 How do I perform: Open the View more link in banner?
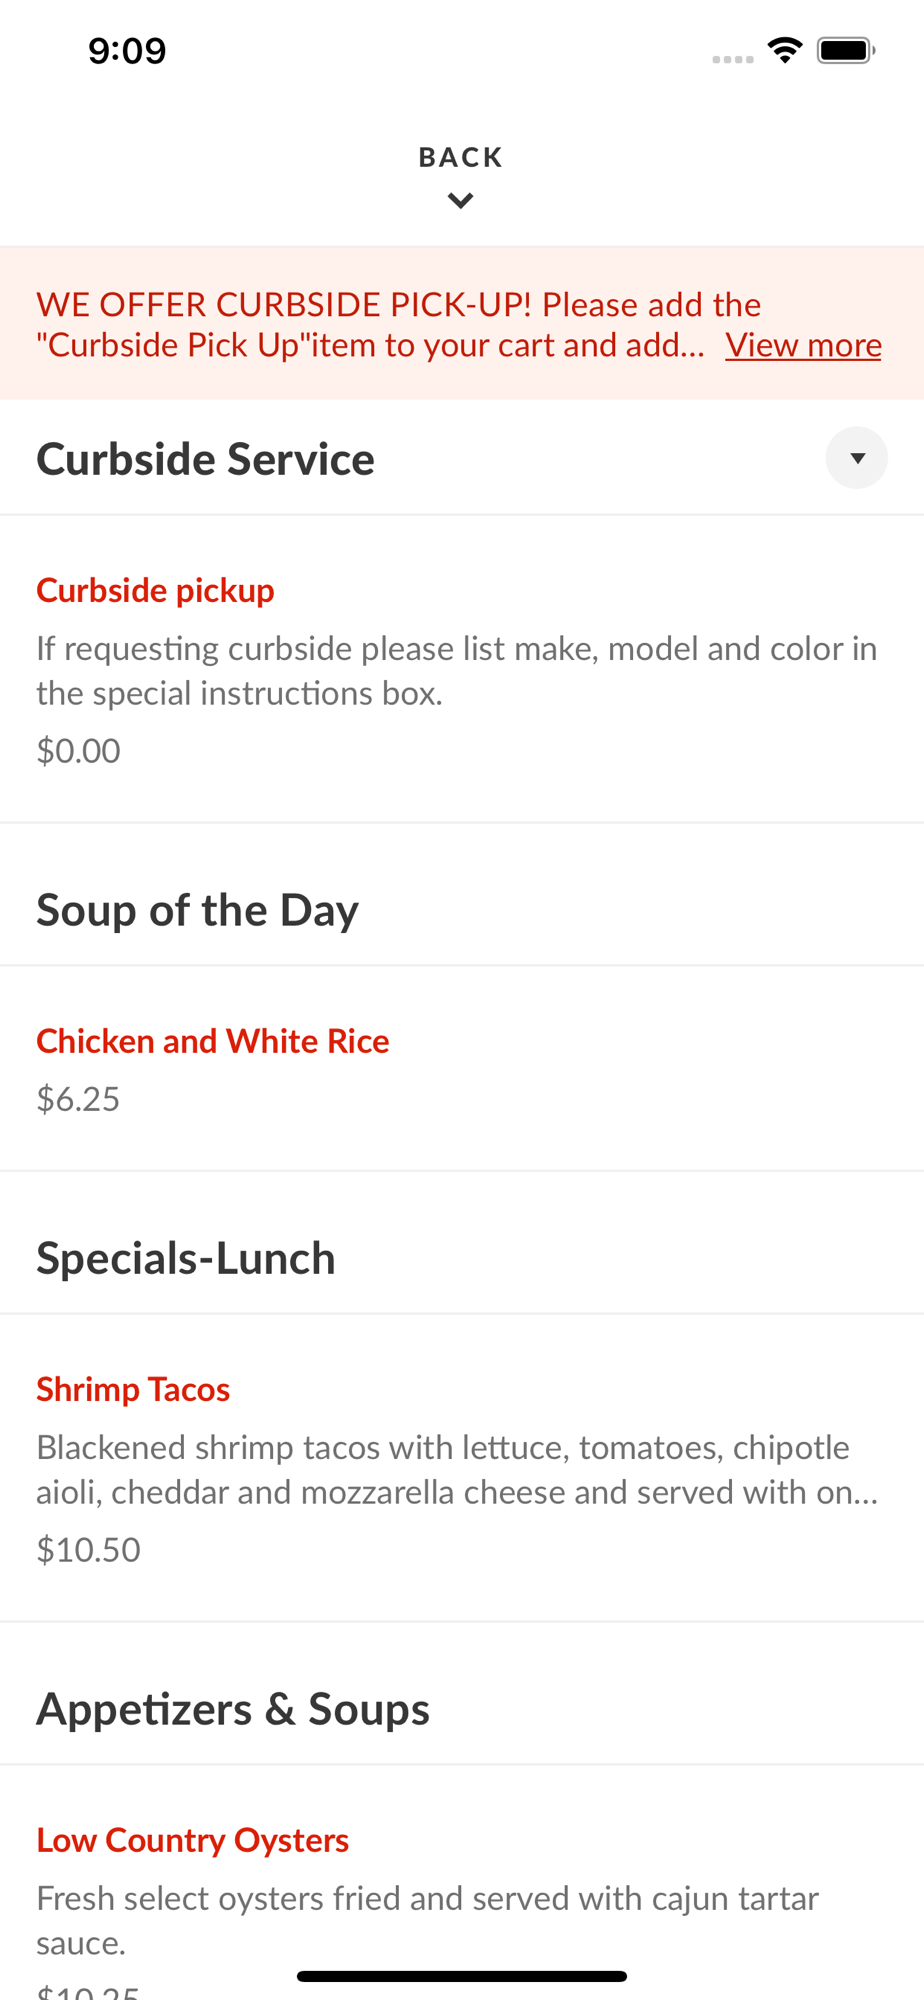(x=803, y=345)
